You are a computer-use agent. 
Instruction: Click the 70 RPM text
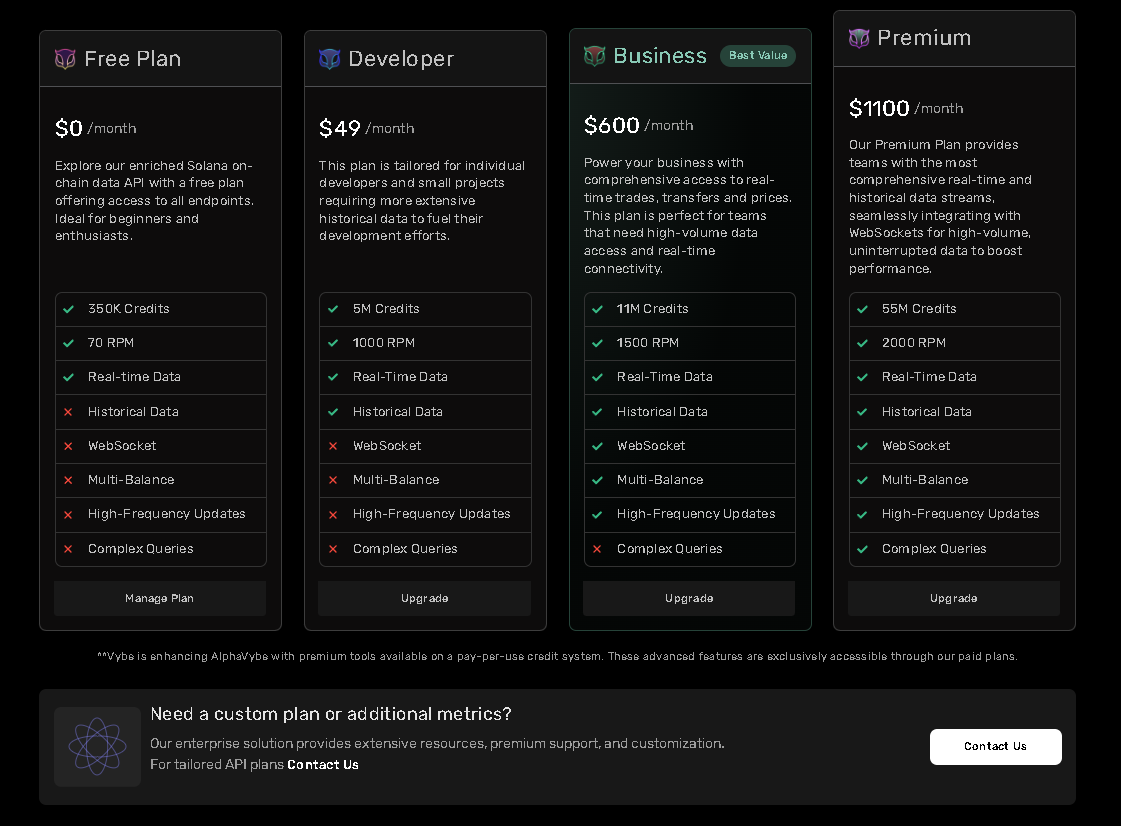click(111, 343)
